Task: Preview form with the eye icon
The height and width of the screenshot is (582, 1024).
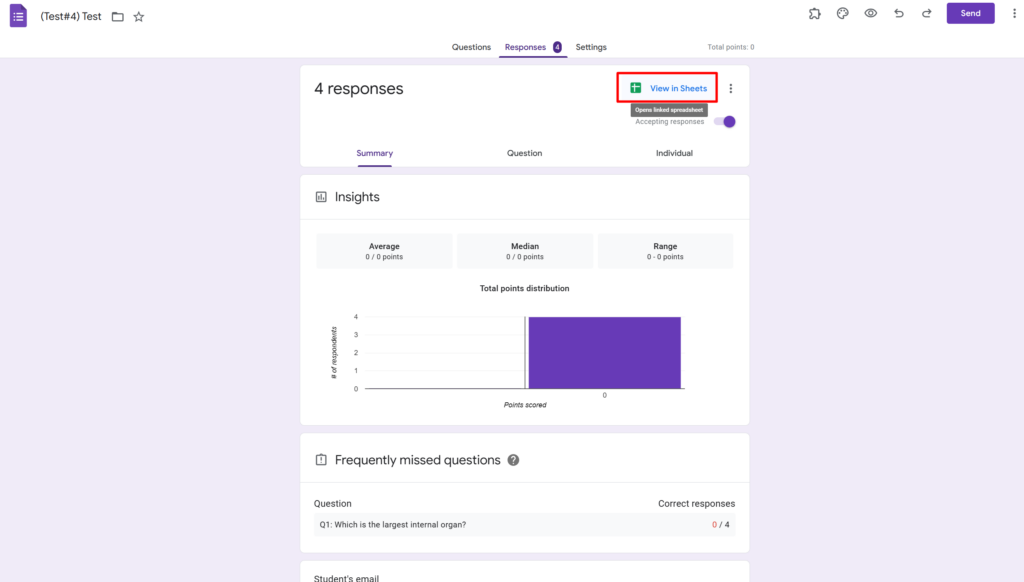Action: (871, 13)
